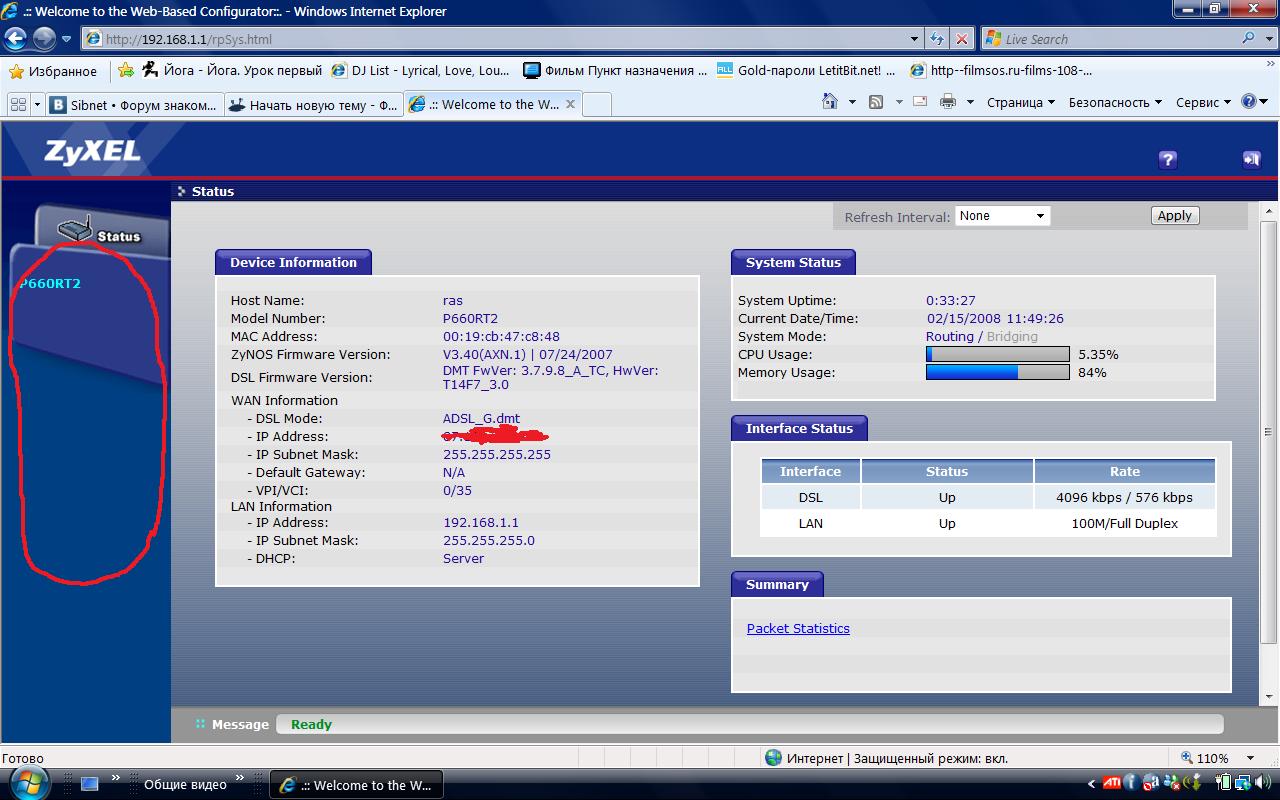Expand the address bar URL history dropdown
Viewport: 1280px width, 800px height.
tap(915, 39)
